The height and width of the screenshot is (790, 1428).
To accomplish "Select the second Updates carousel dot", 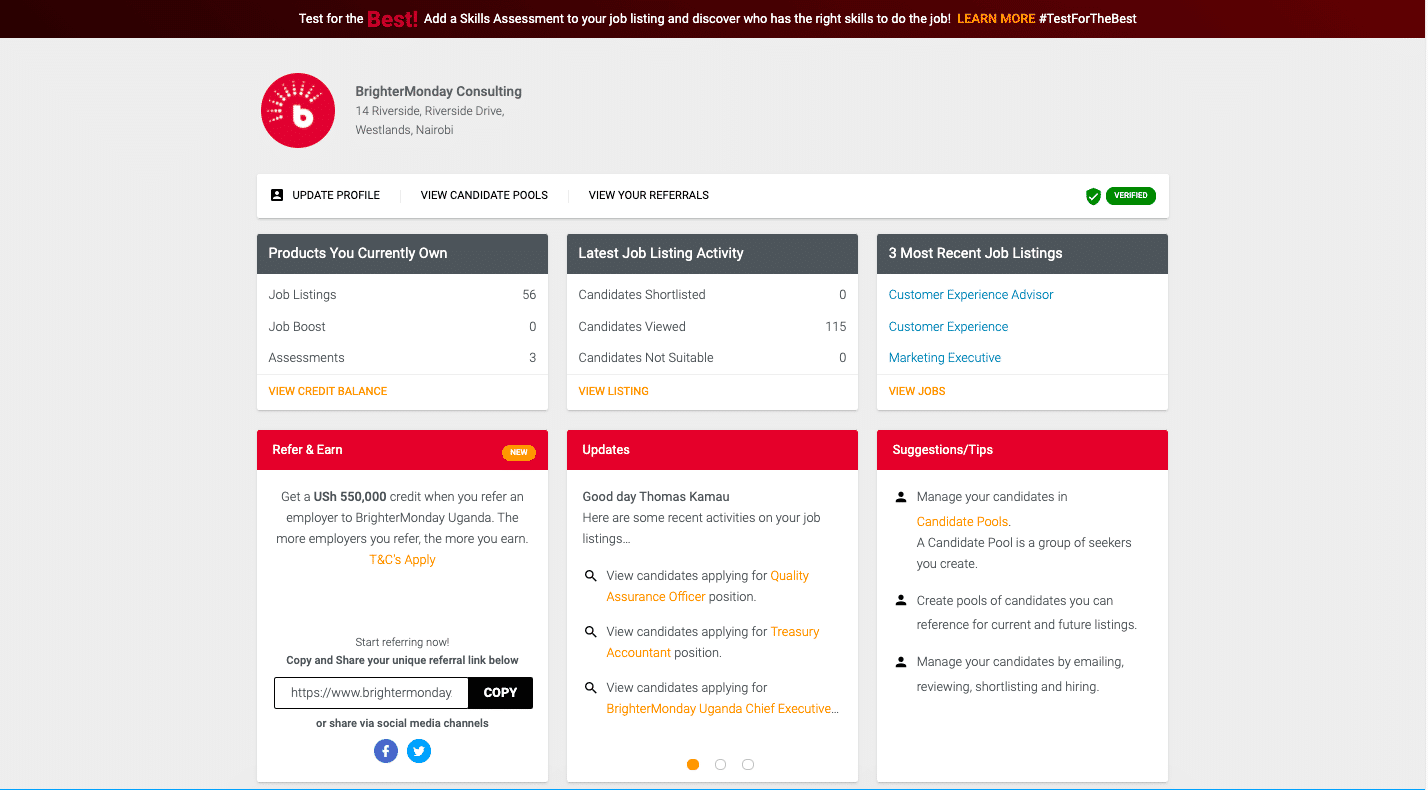I will (x=720, y=764).
